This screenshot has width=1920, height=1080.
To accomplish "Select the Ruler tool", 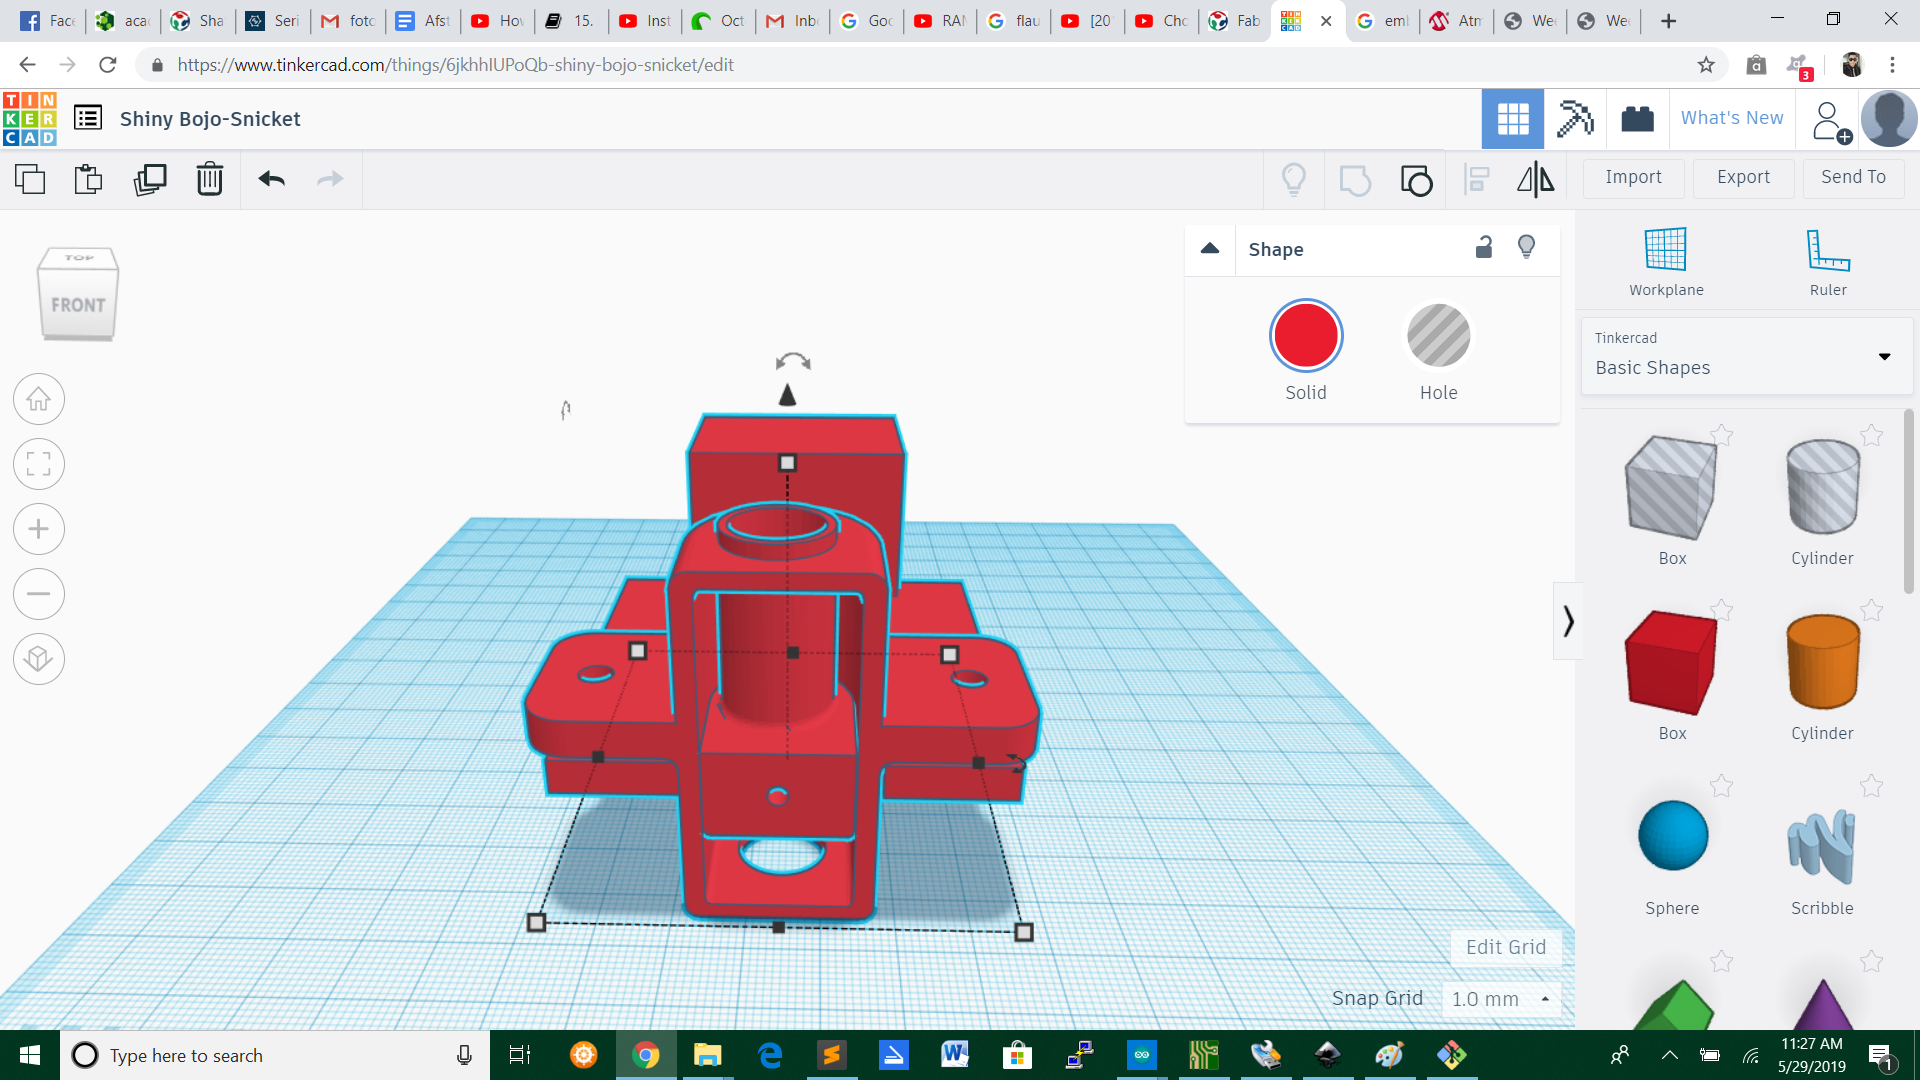I will tap(1828, 262).
